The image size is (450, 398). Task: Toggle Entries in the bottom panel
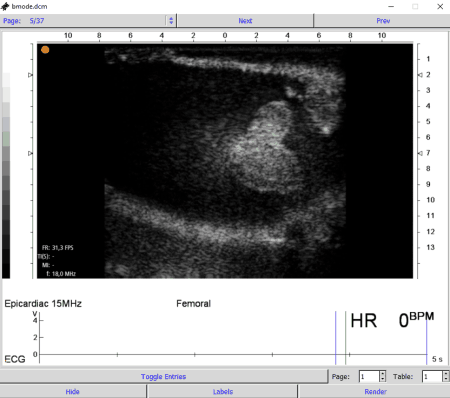163,376
